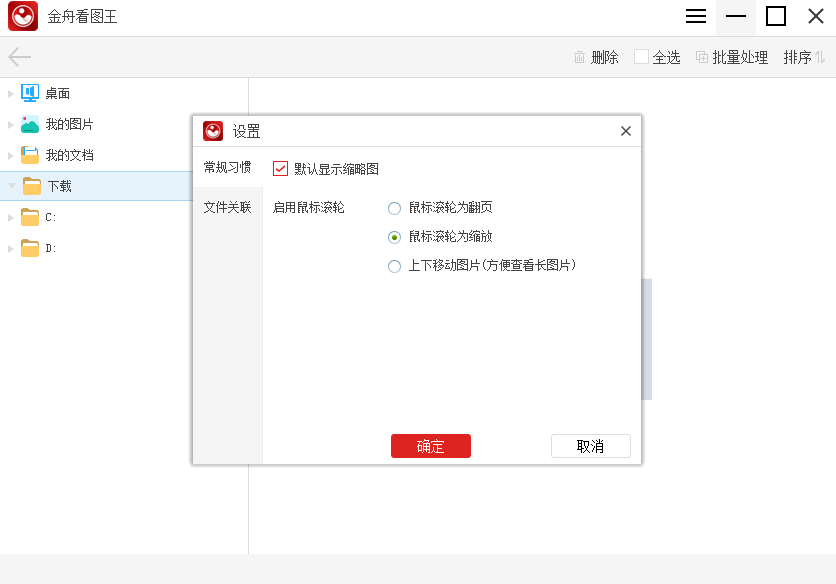This screenshot has height=584, width=836.
Task: Expand the C: drive node
Action: coord(10,217)
